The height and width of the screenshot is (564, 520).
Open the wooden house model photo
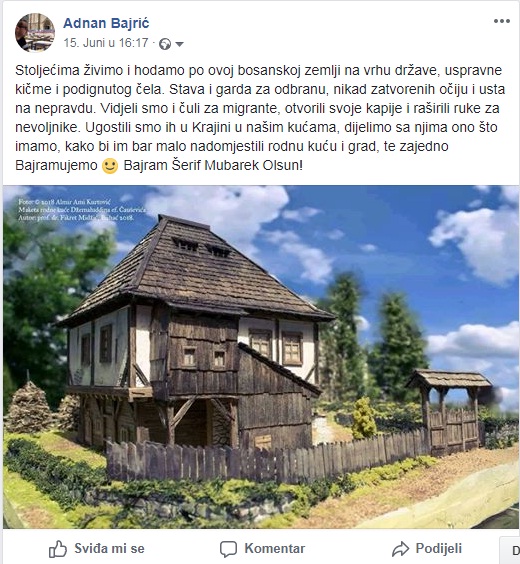click(261, 356)
